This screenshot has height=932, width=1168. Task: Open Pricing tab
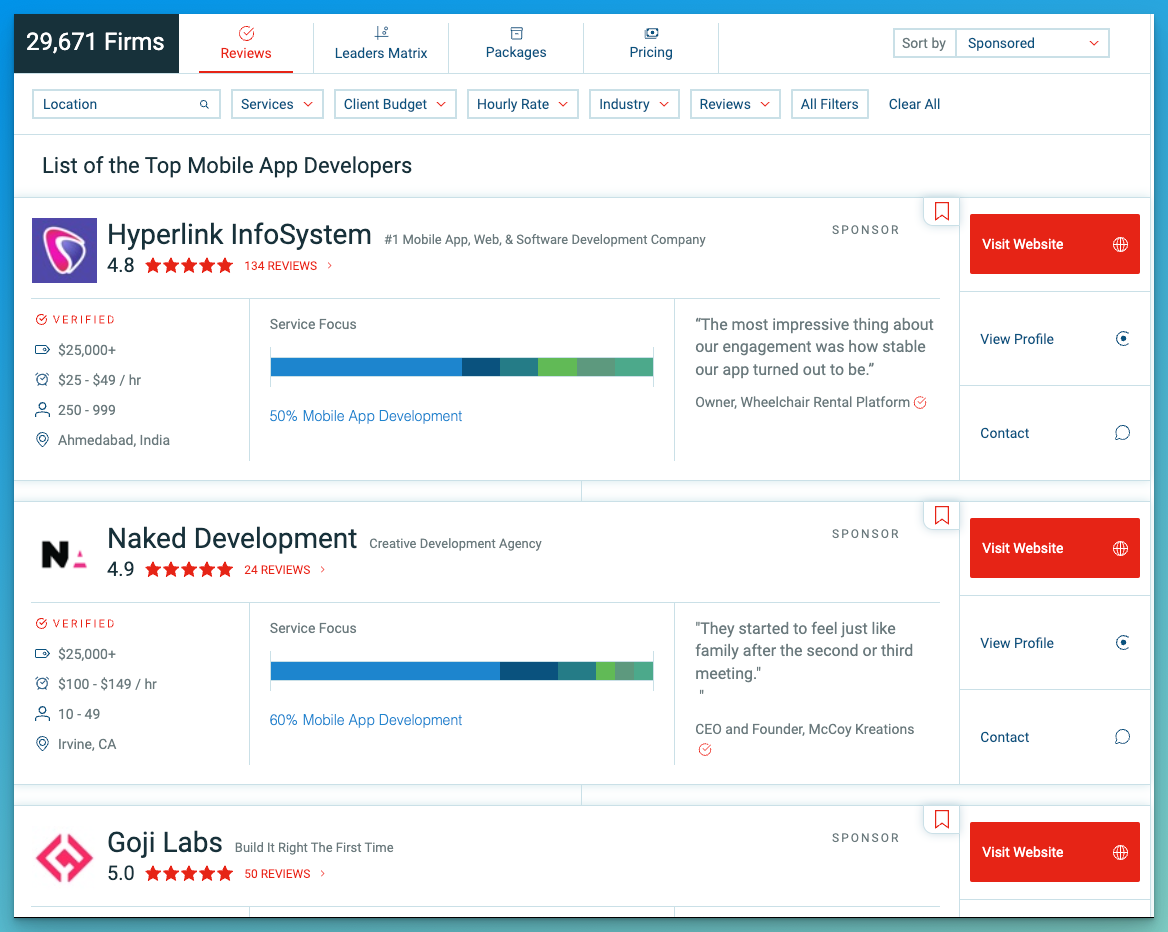[650, 44]
